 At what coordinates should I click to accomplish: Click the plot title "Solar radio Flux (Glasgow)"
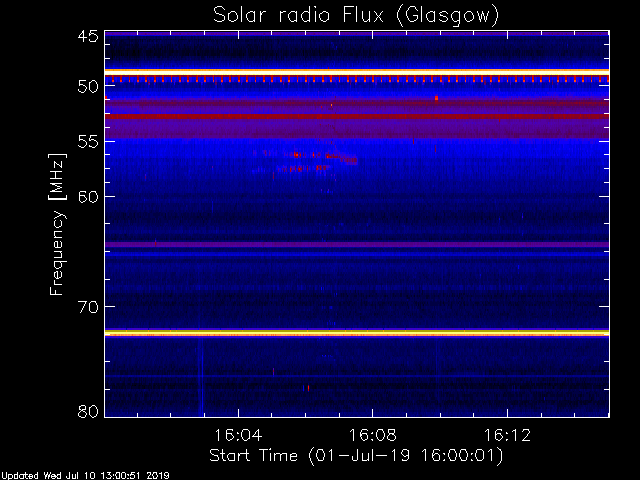[356, 16]
